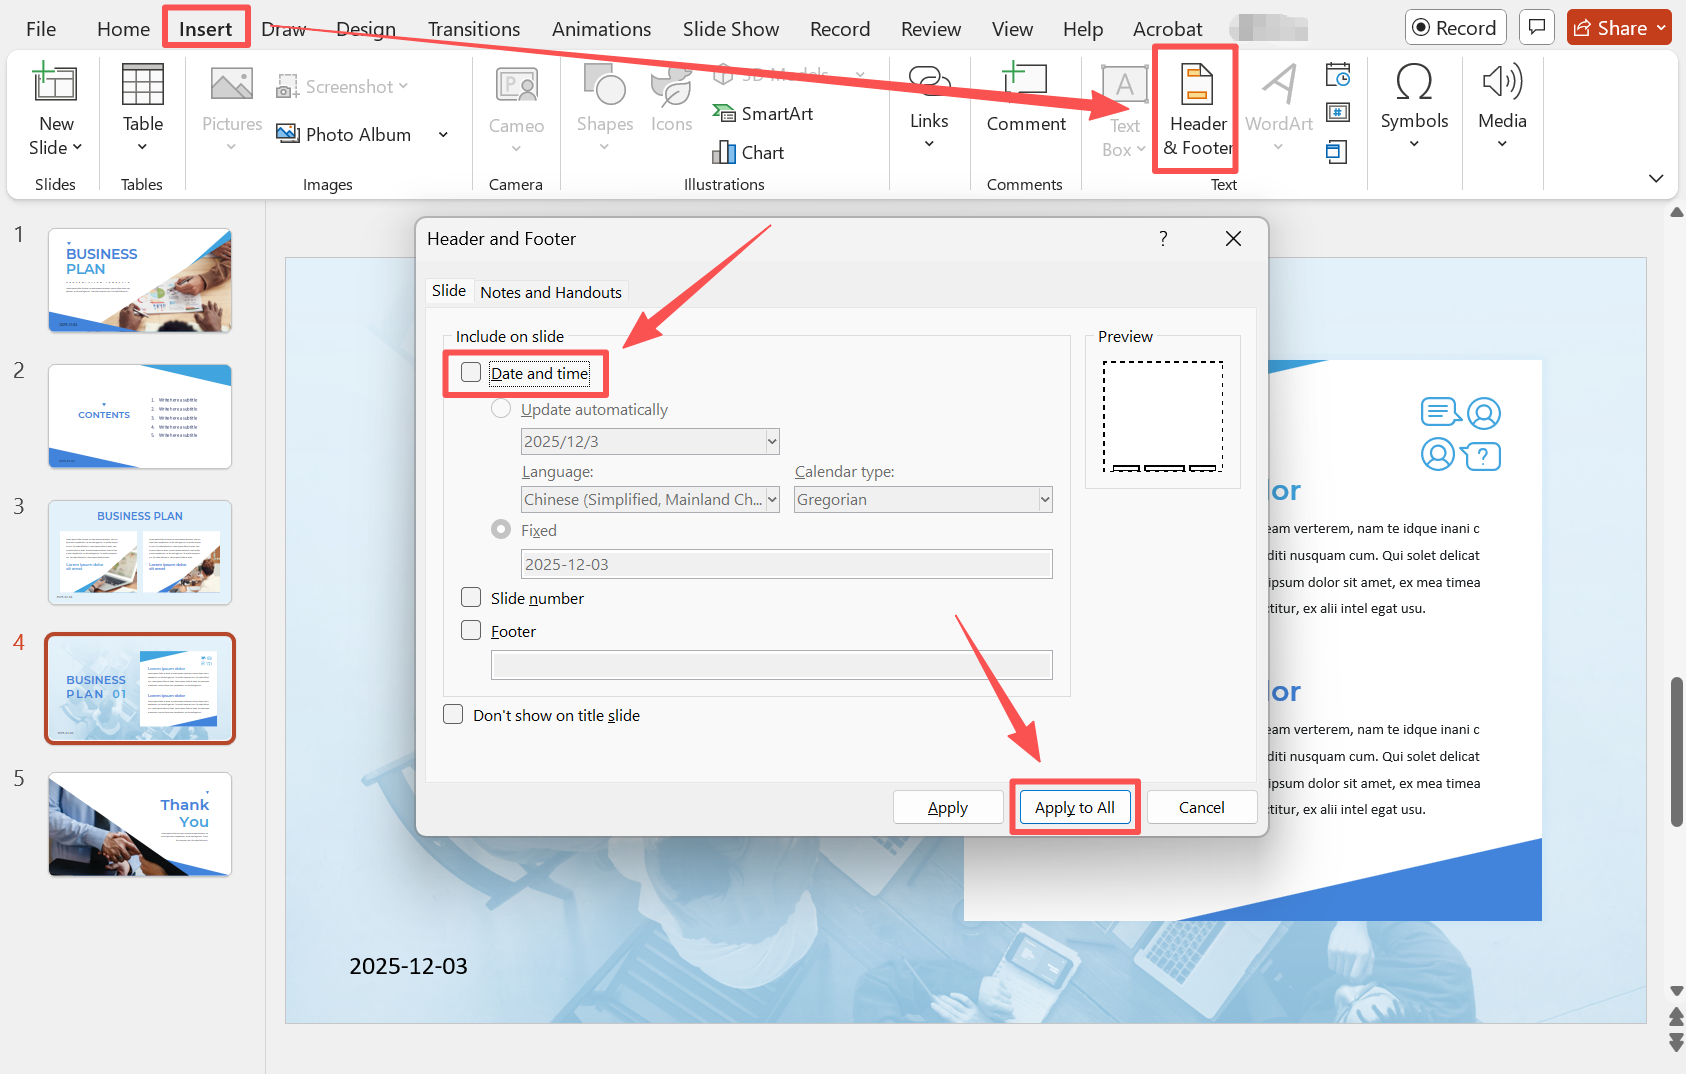Expand the Text Box dropdown arrow
1686x1074 pixels.
[x=1141, y=150]
